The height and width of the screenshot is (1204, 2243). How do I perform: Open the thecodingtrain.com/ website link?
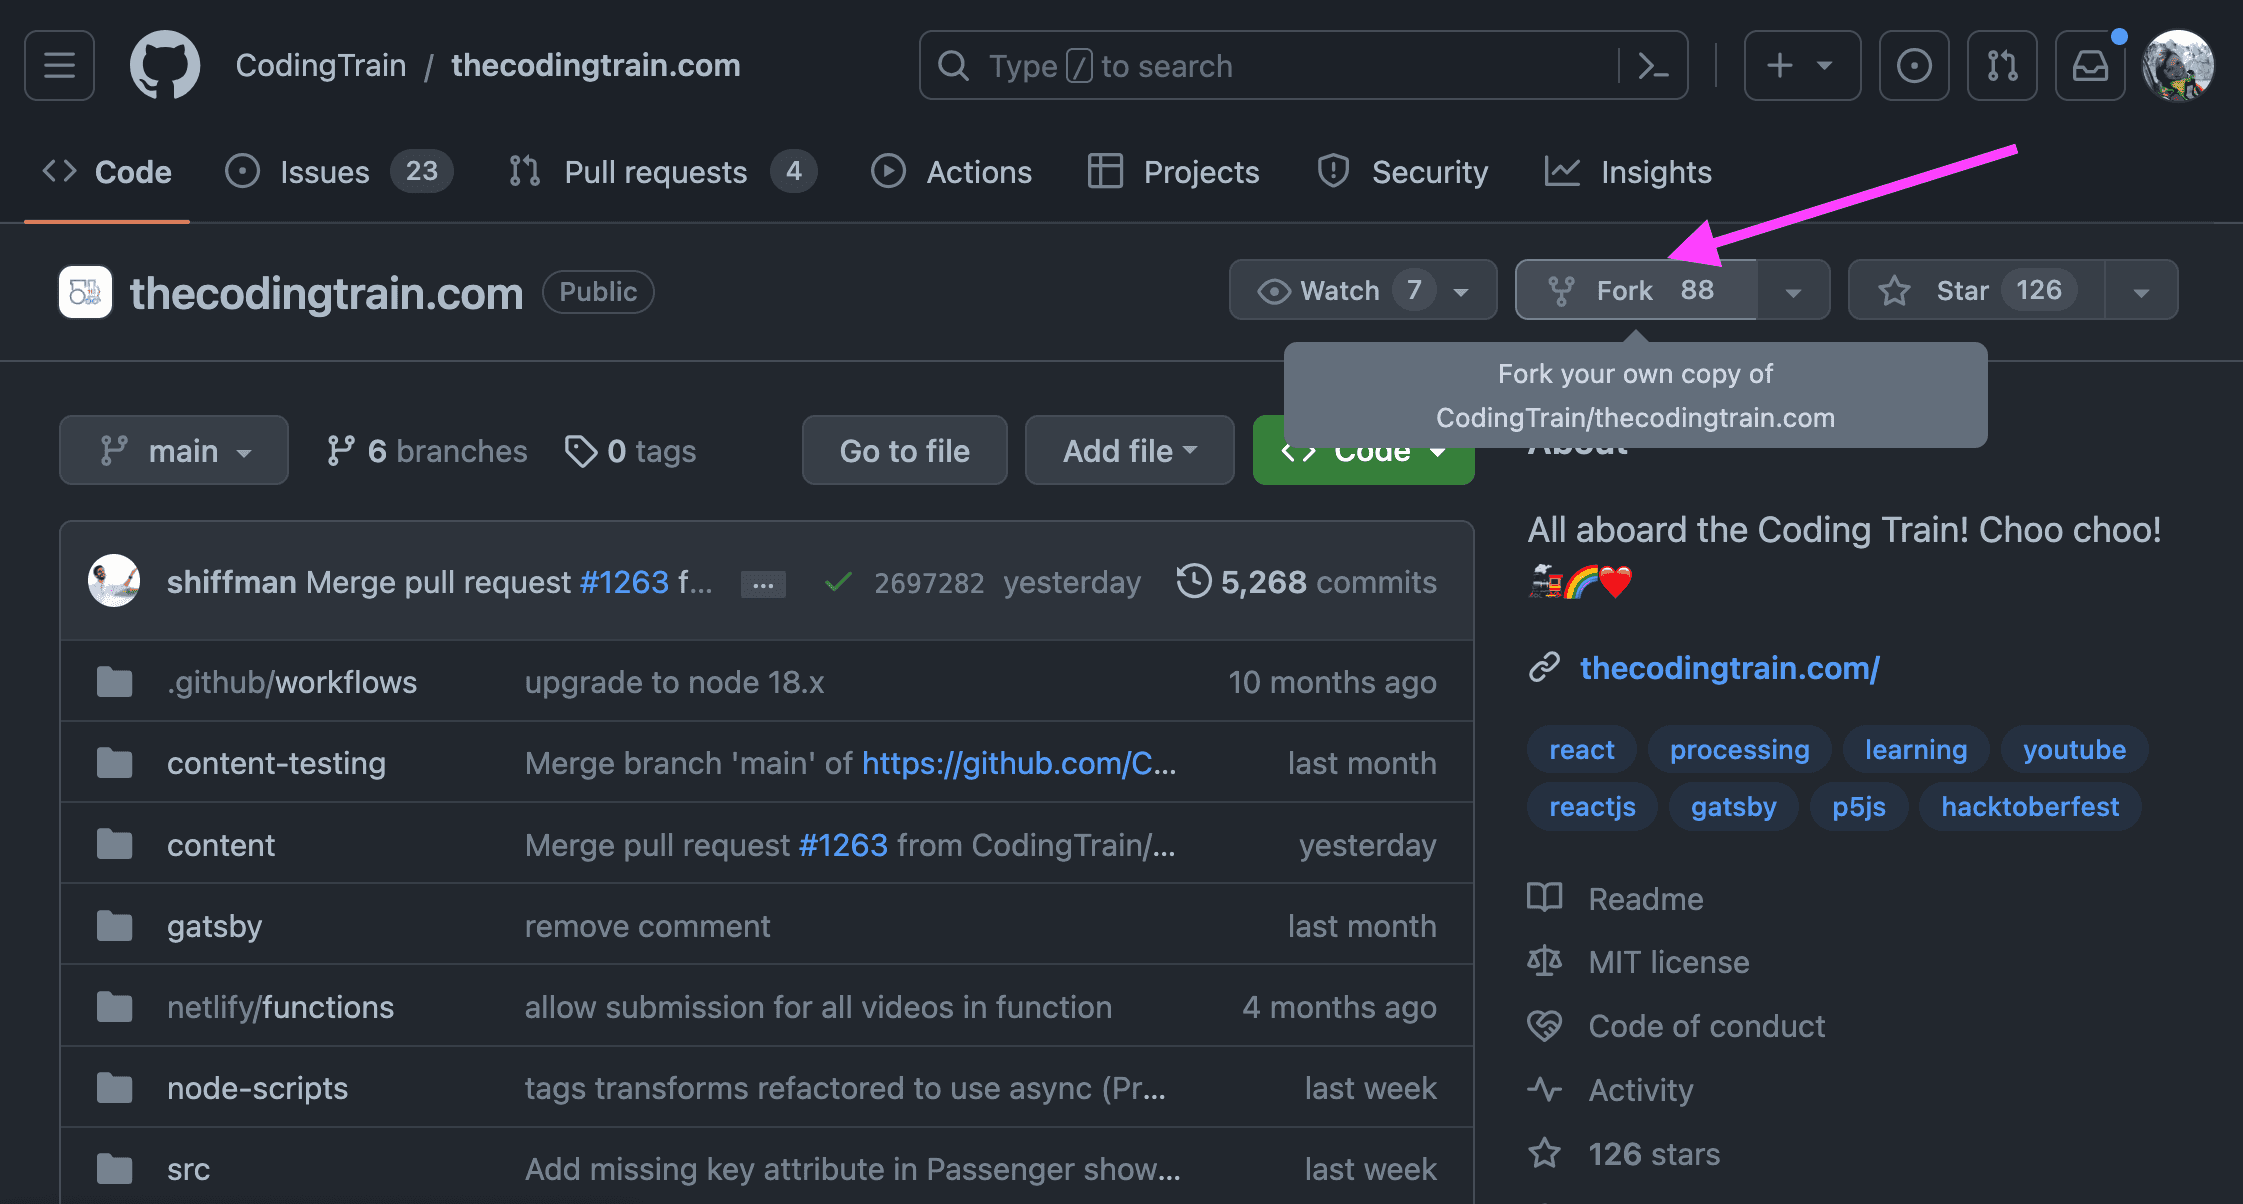point(1729,668)
